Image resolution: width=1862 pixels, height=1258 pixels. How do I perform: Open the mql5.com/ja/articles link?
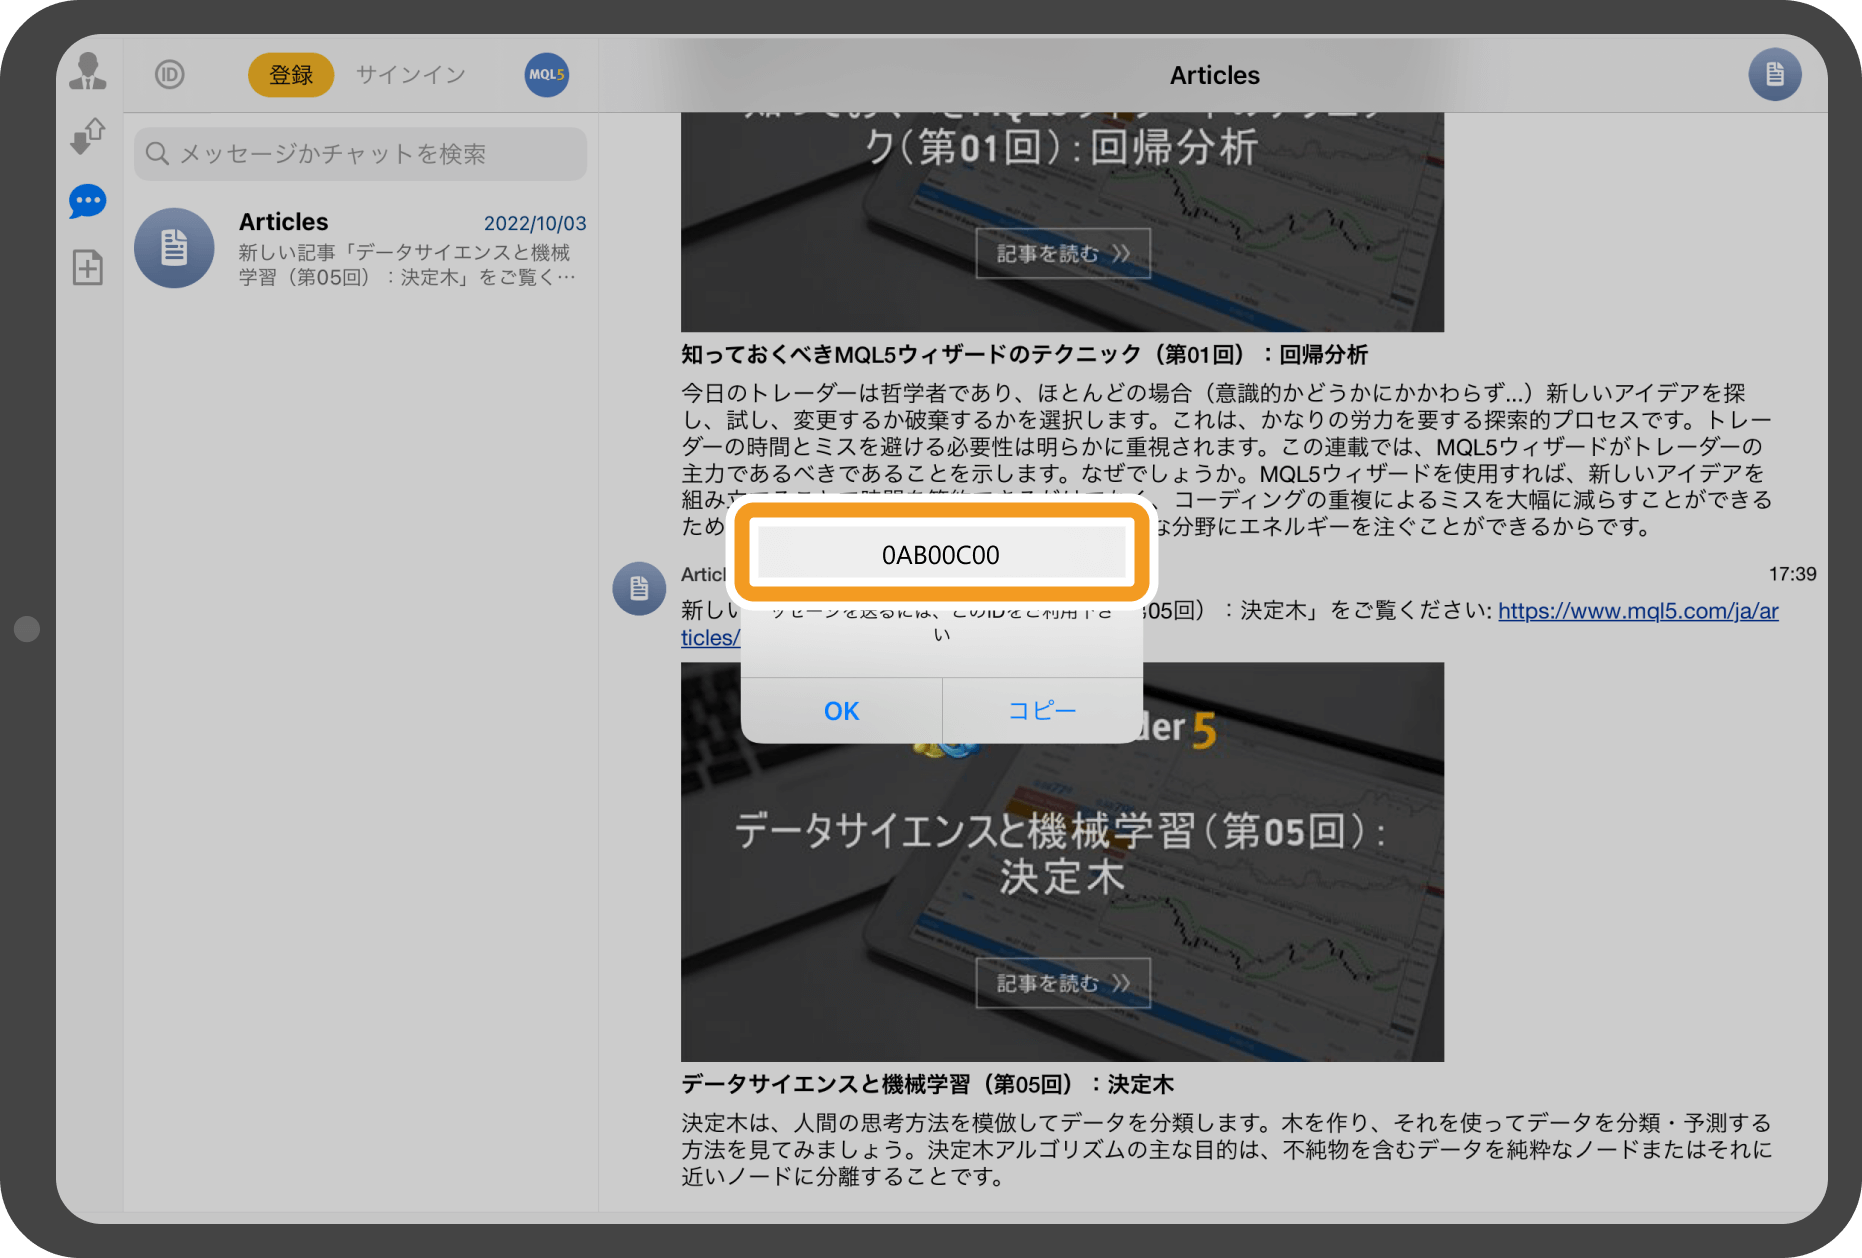click(1638, 610)
